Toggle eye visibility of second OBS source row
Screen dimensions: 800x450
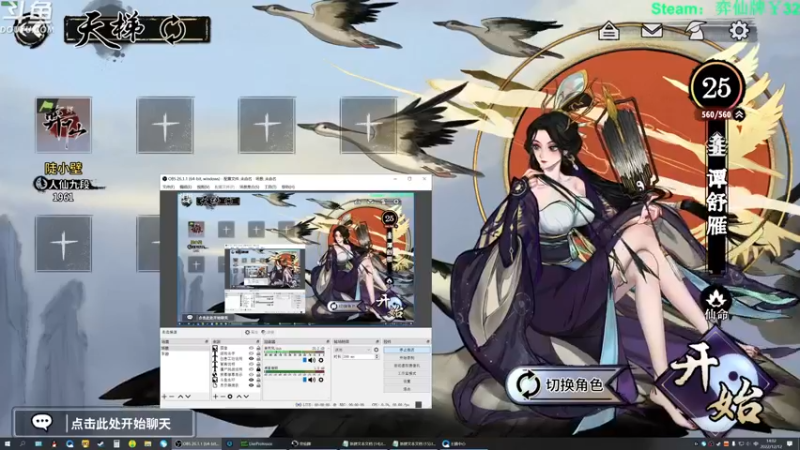[251, 354]
